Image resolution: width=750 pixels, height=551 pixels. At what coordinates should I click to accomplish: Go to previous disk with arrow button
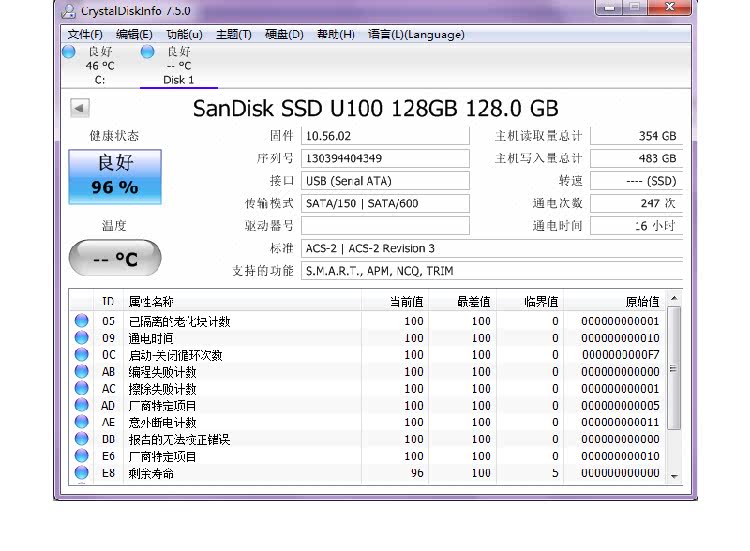(x=79, y=108)
